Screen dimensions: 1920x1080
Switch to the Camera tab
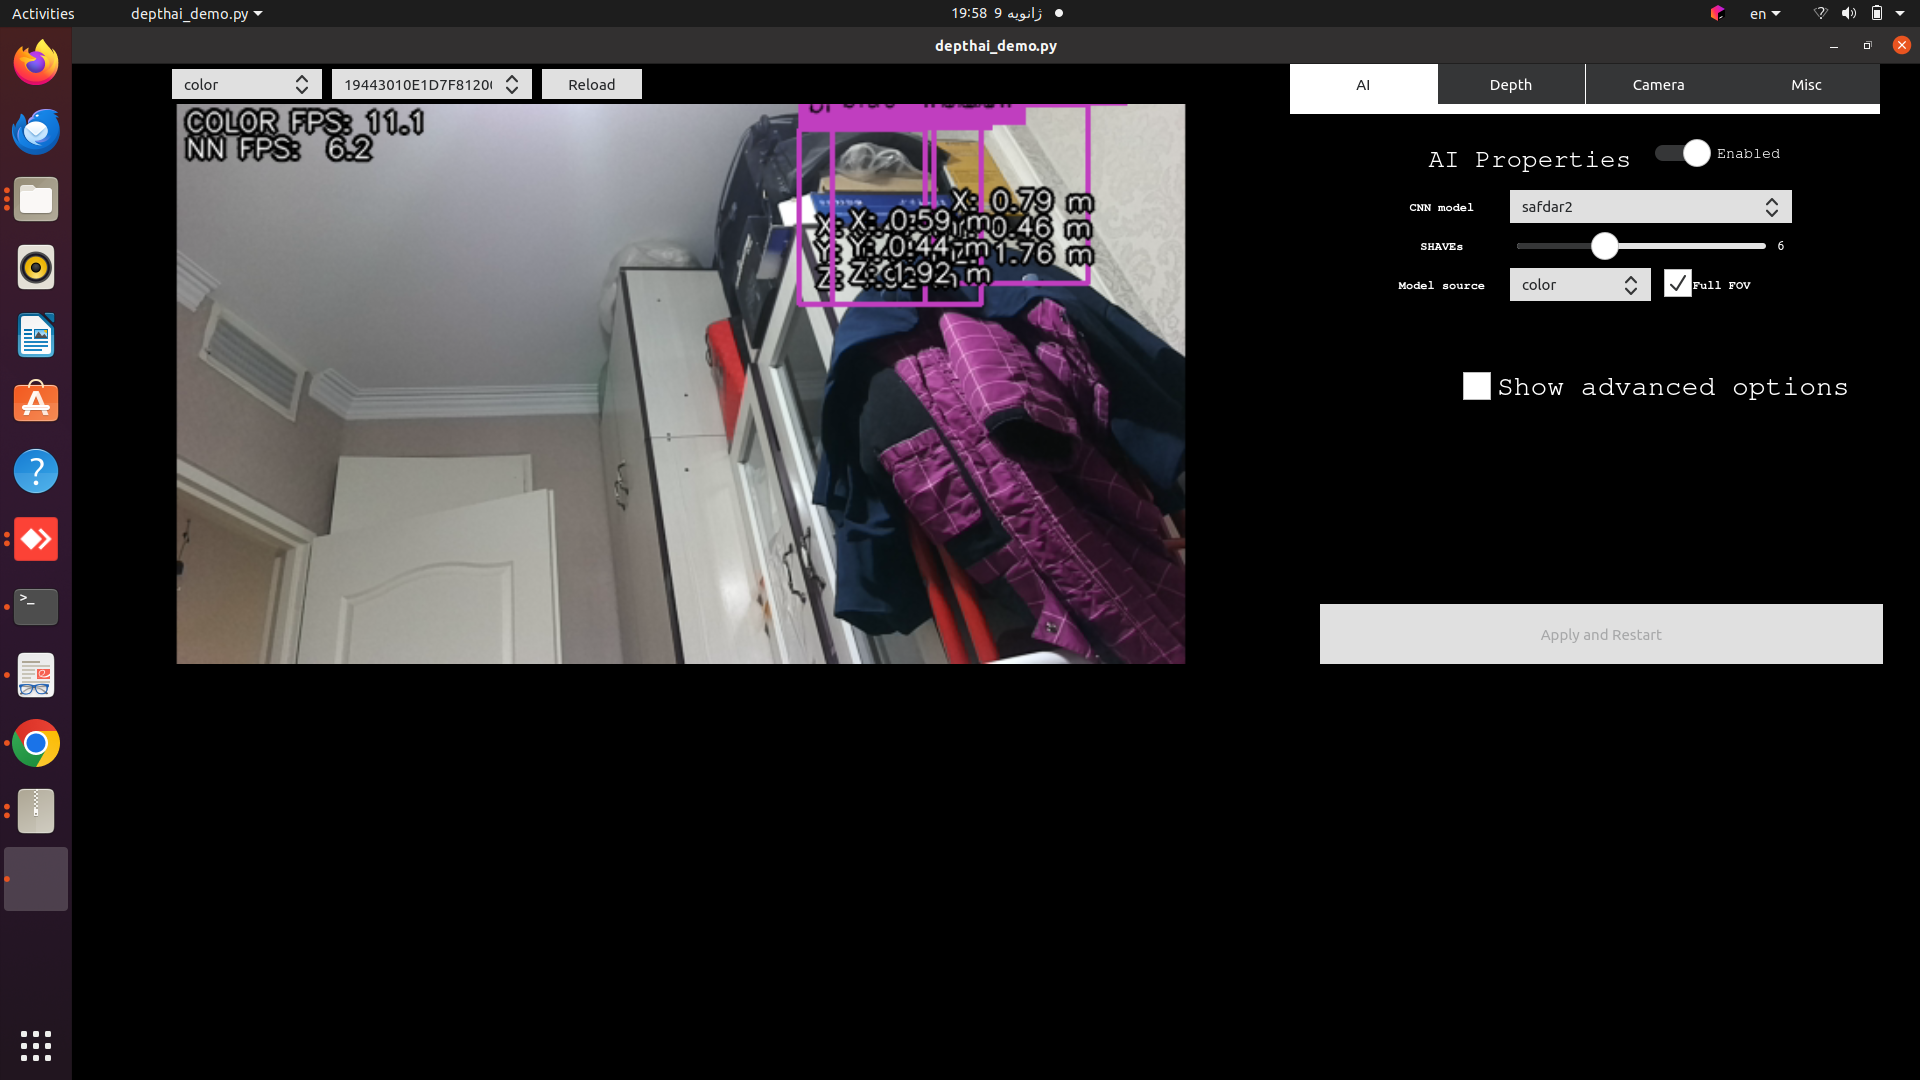pos(1658,85)
